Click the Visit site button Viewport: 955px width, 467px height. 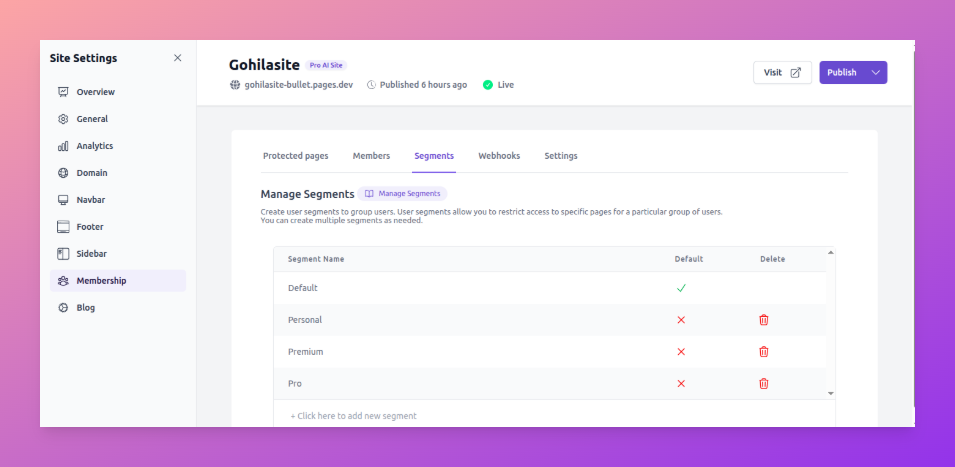tap(782, 72)
